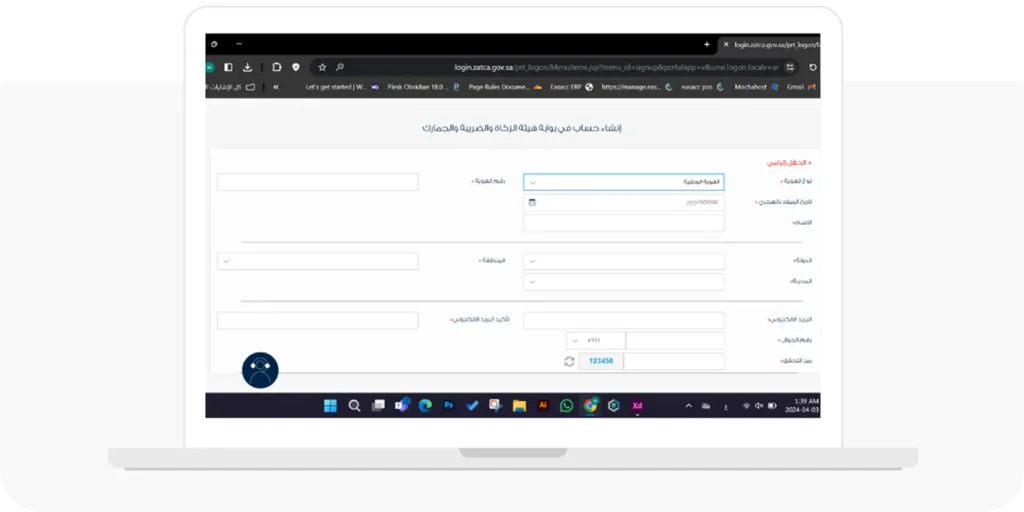
Task: Open Windows Start menu
Action: point(330,405)
